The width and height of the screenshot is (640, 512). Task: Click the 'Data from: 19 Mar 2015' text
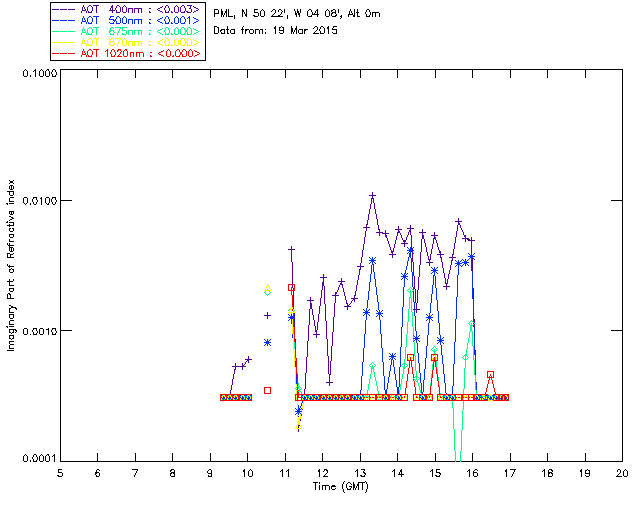click(275, 31)
